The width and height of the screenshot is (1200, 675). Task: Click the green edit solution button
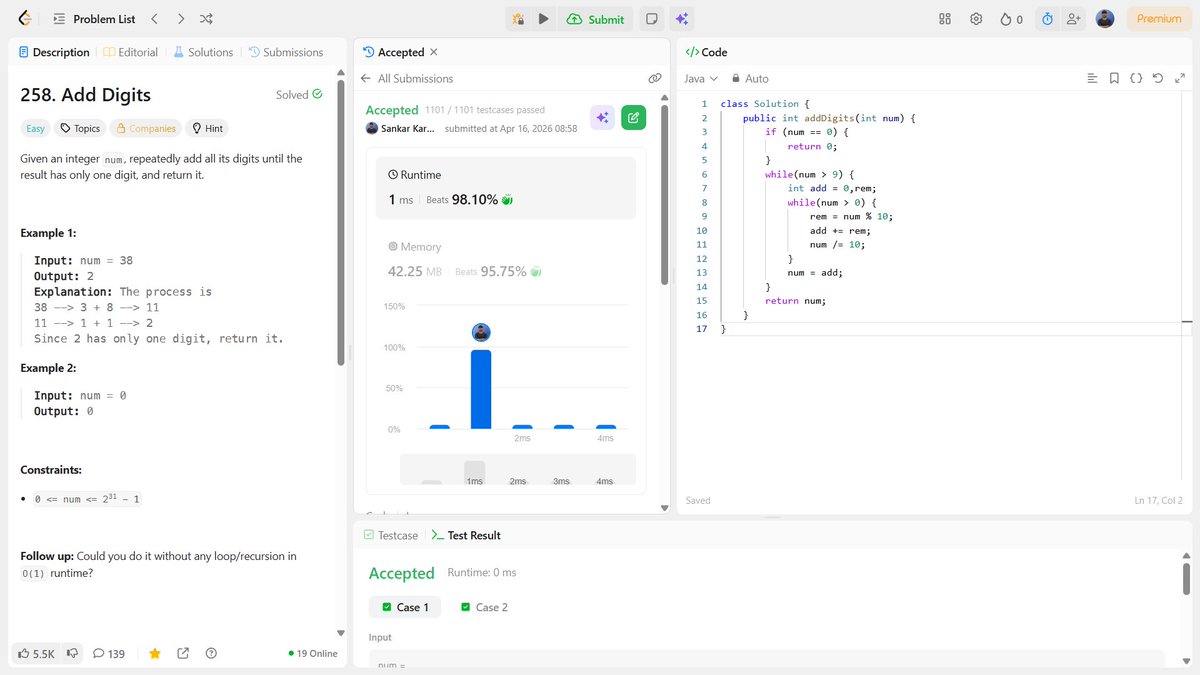633,118
